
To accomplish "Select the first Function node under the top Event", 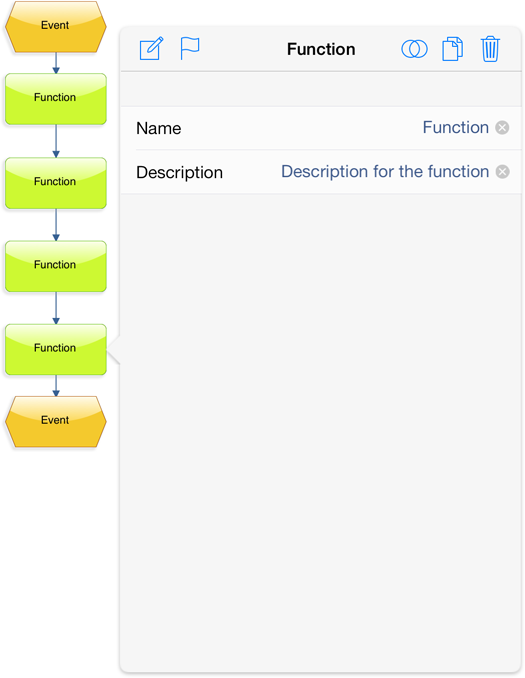I will tap(56, 99).
